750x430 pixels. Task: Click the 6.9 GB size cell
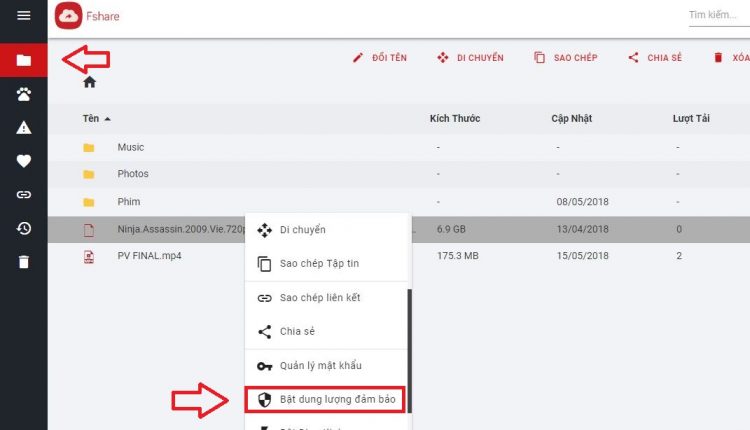(451, 229)
